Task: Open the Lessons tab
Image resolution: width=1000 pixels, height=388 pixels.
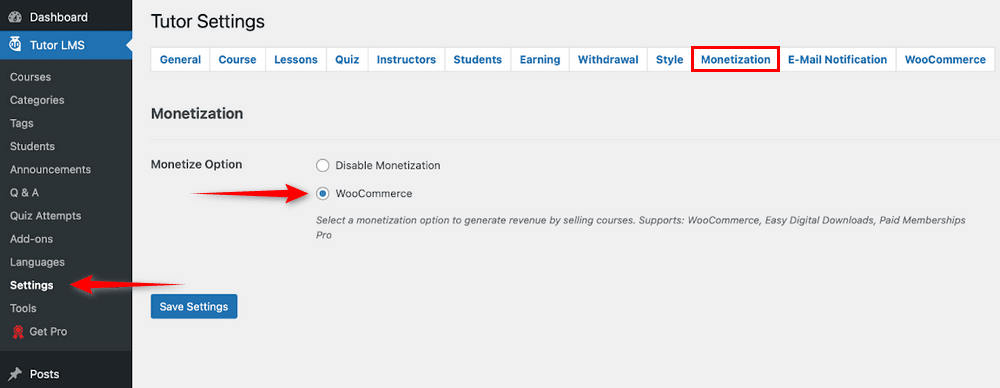Action: tap(296, 59)
